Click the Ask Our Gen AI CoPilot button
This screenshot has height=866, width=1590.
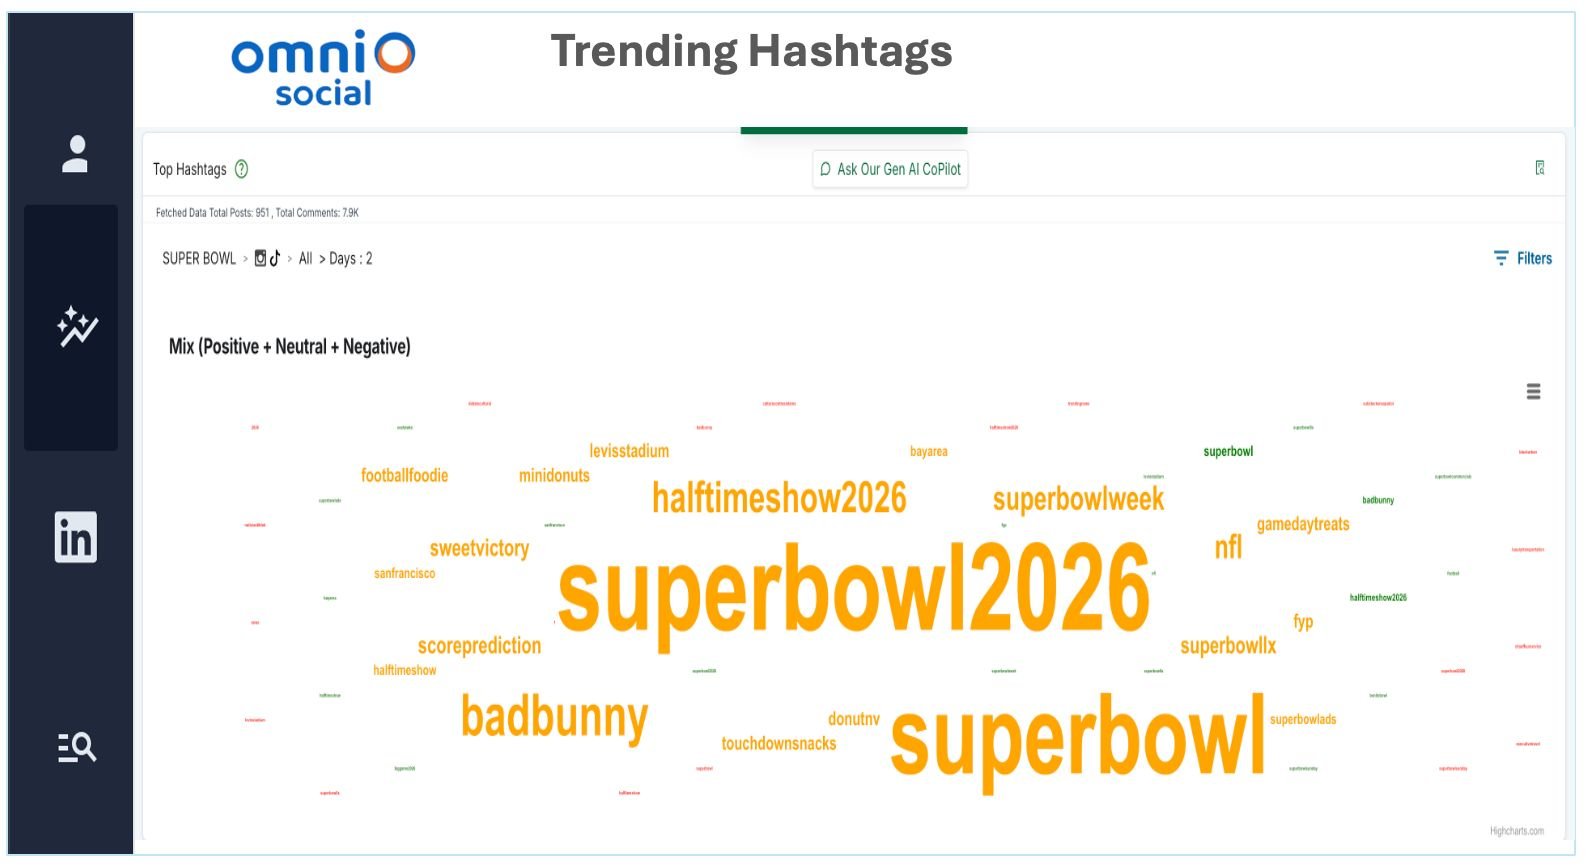pos(890,169)
